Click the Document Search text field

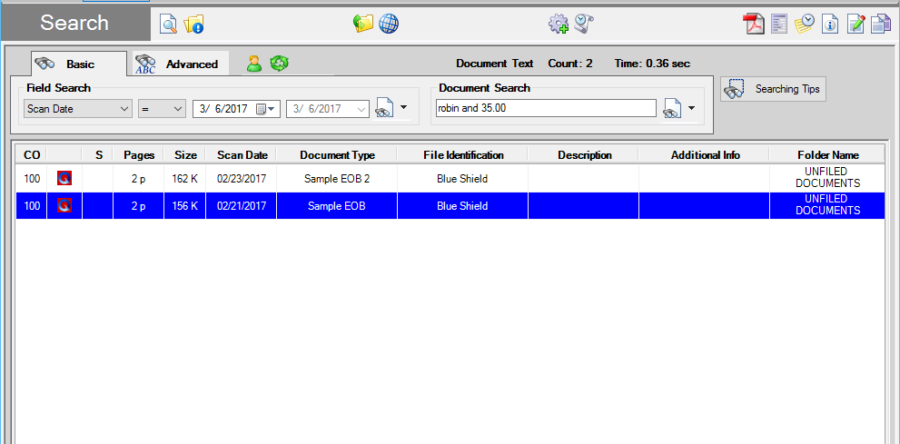coord(545,108)
